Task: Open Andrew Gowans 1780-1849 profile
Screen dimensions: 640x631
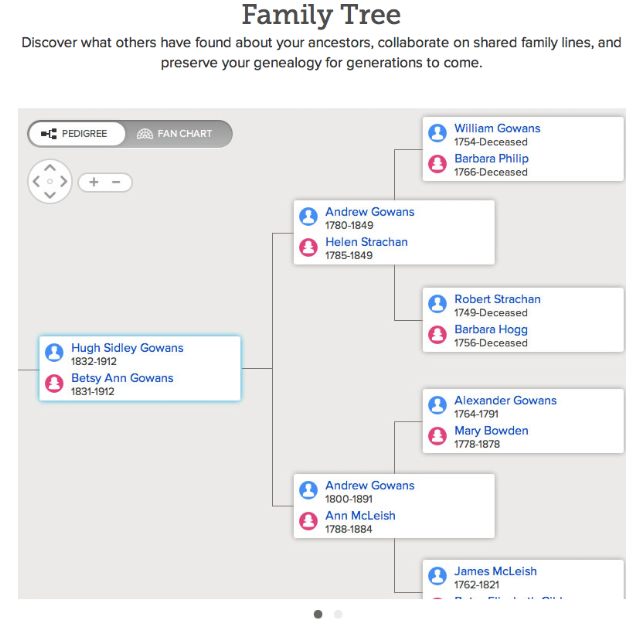Action: tap(370, 212)
